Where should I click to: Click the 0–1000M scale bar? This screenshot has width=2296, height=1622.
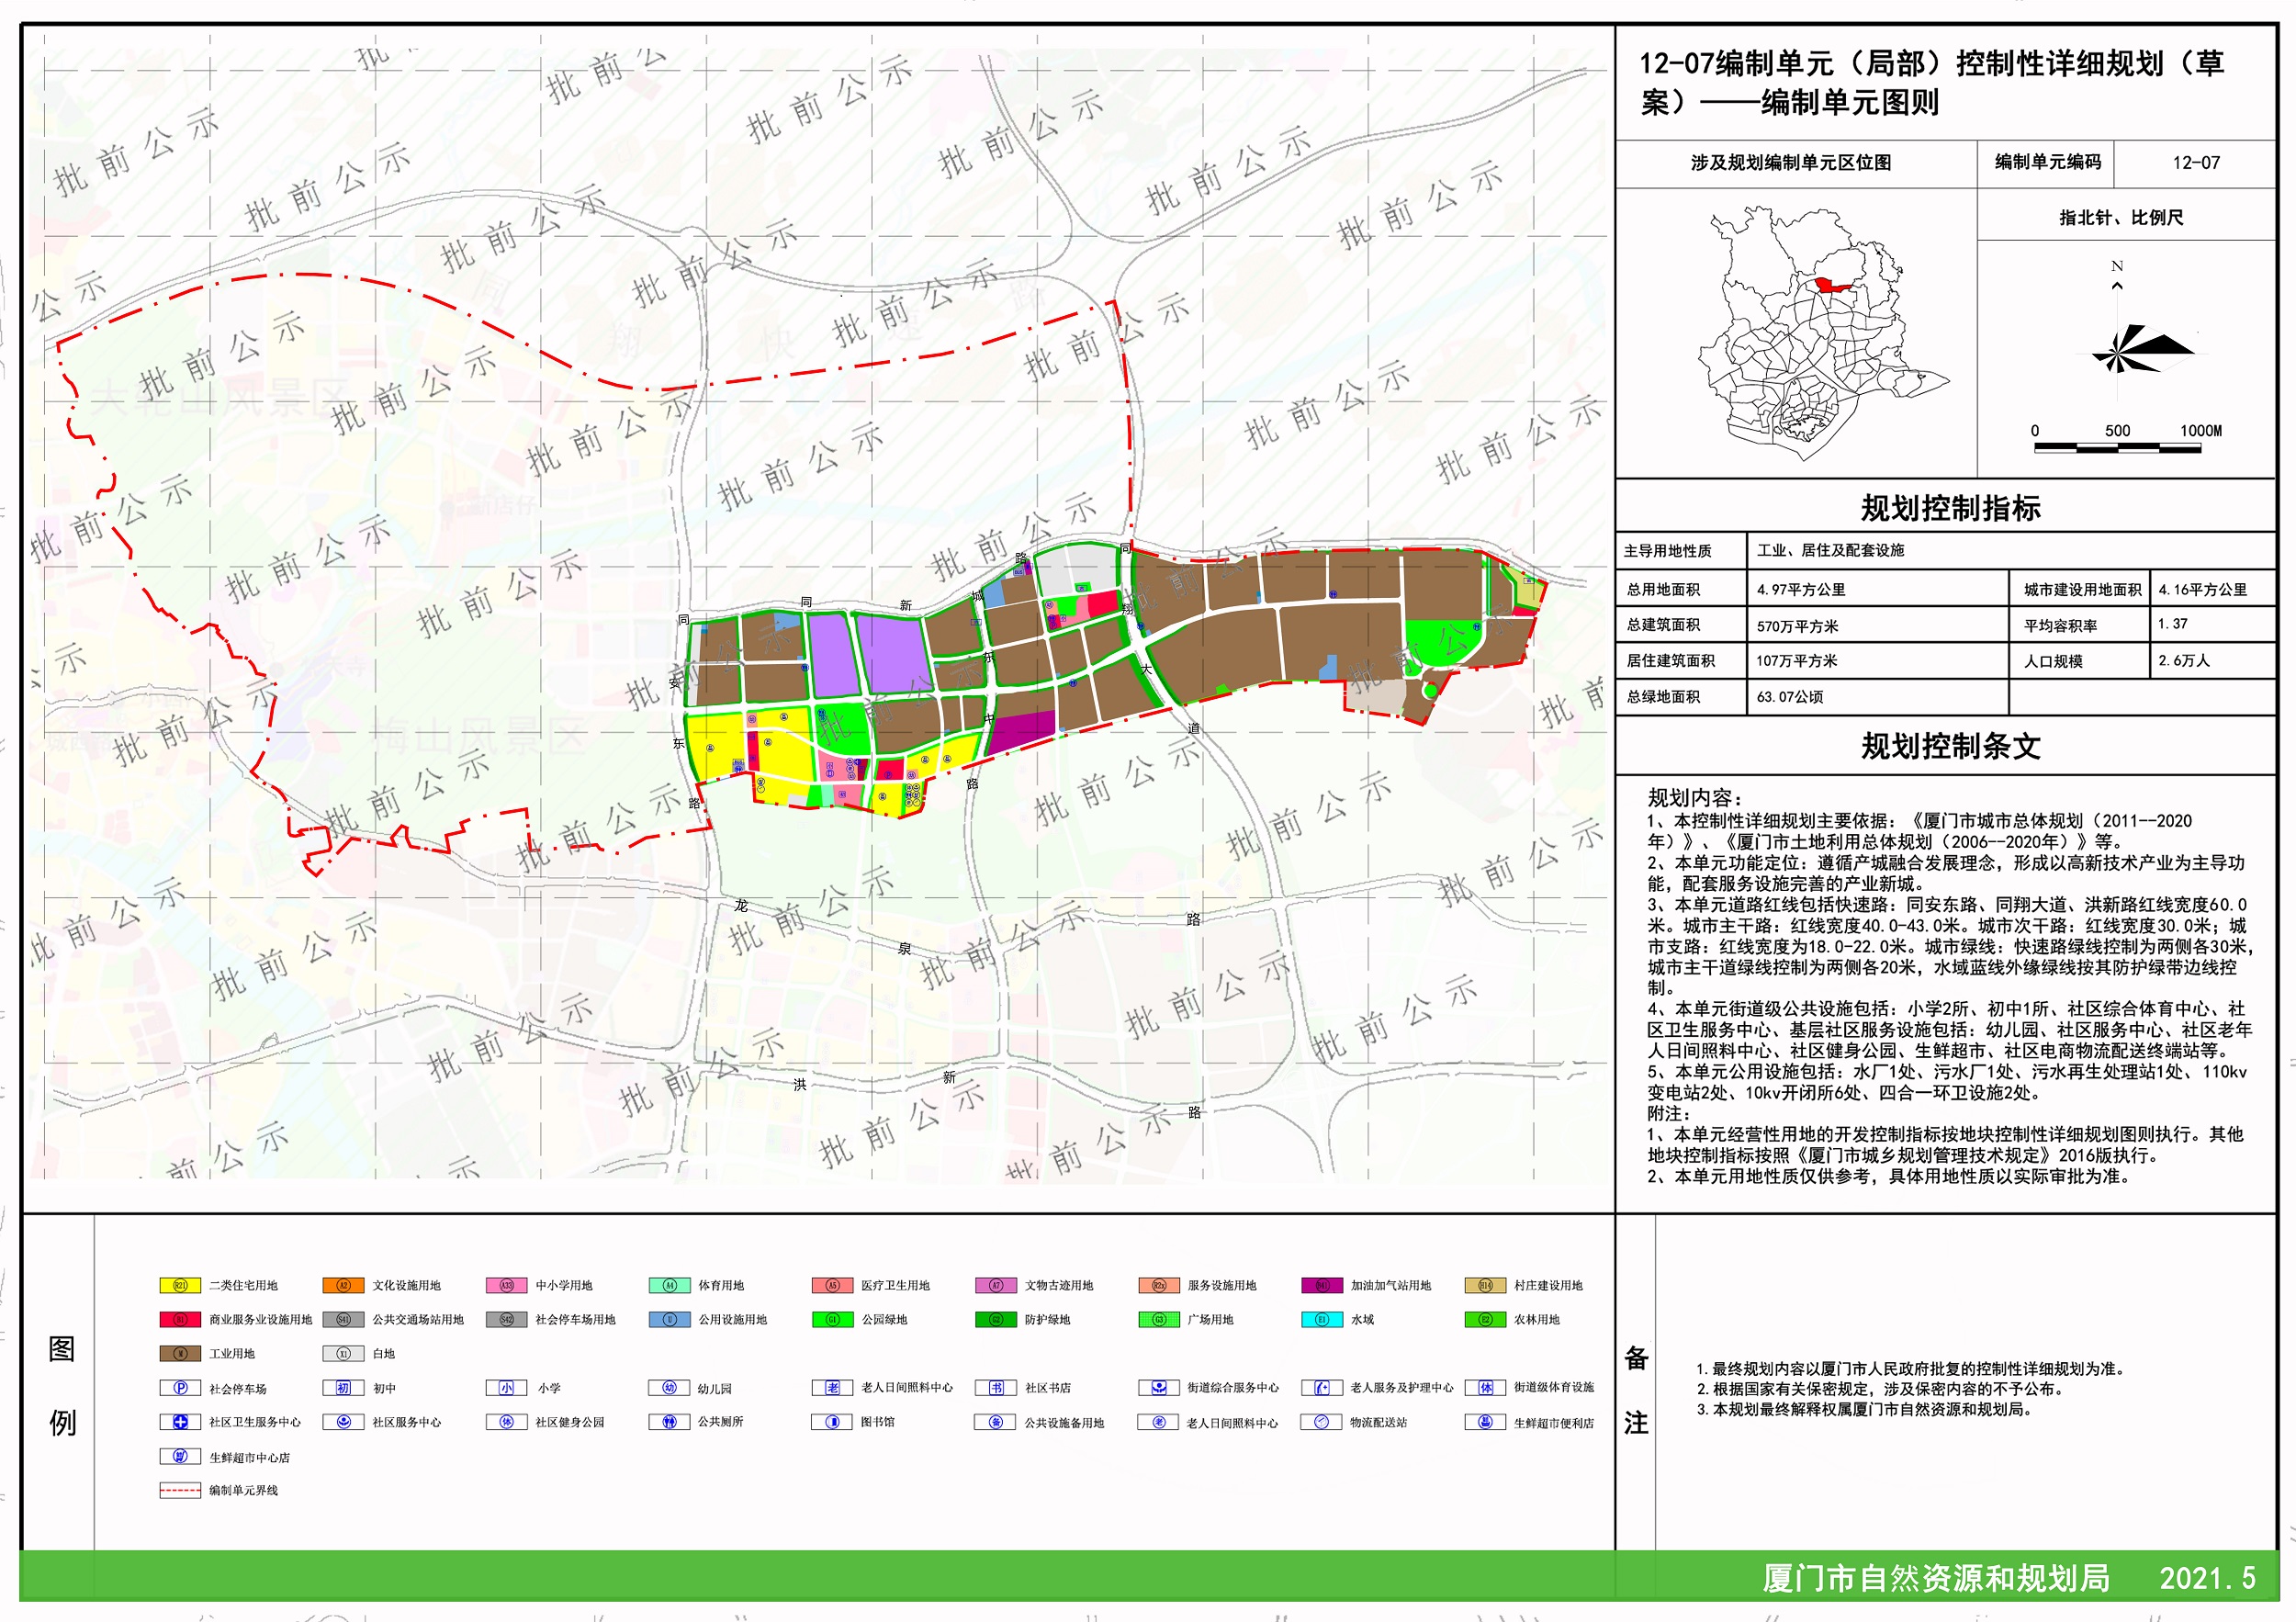[x=2117, y=448]
